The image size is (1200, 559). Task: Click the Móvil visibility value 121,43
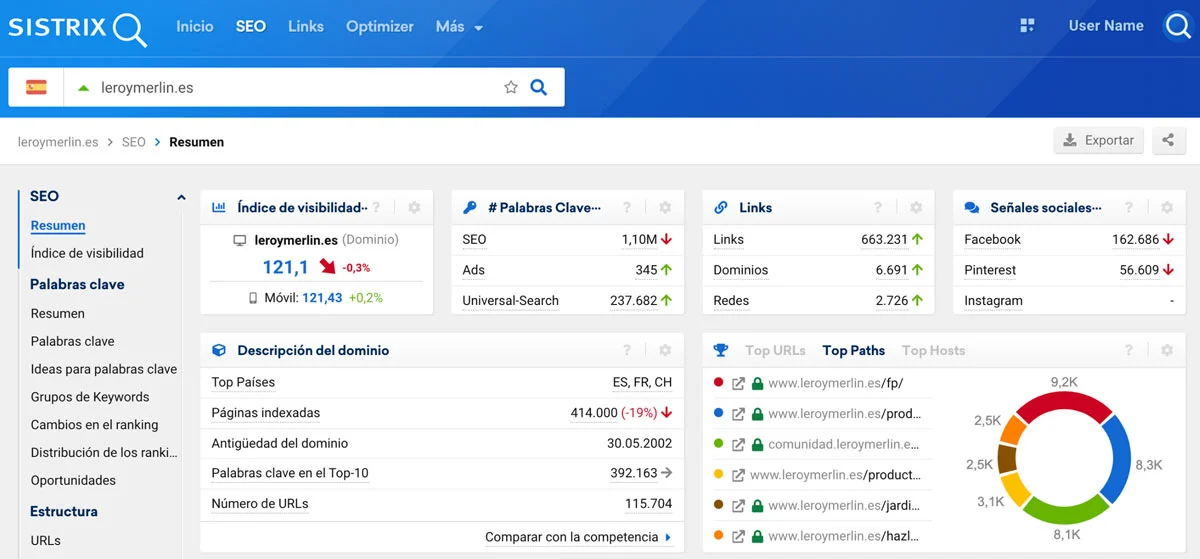click(x=322, y=298)
